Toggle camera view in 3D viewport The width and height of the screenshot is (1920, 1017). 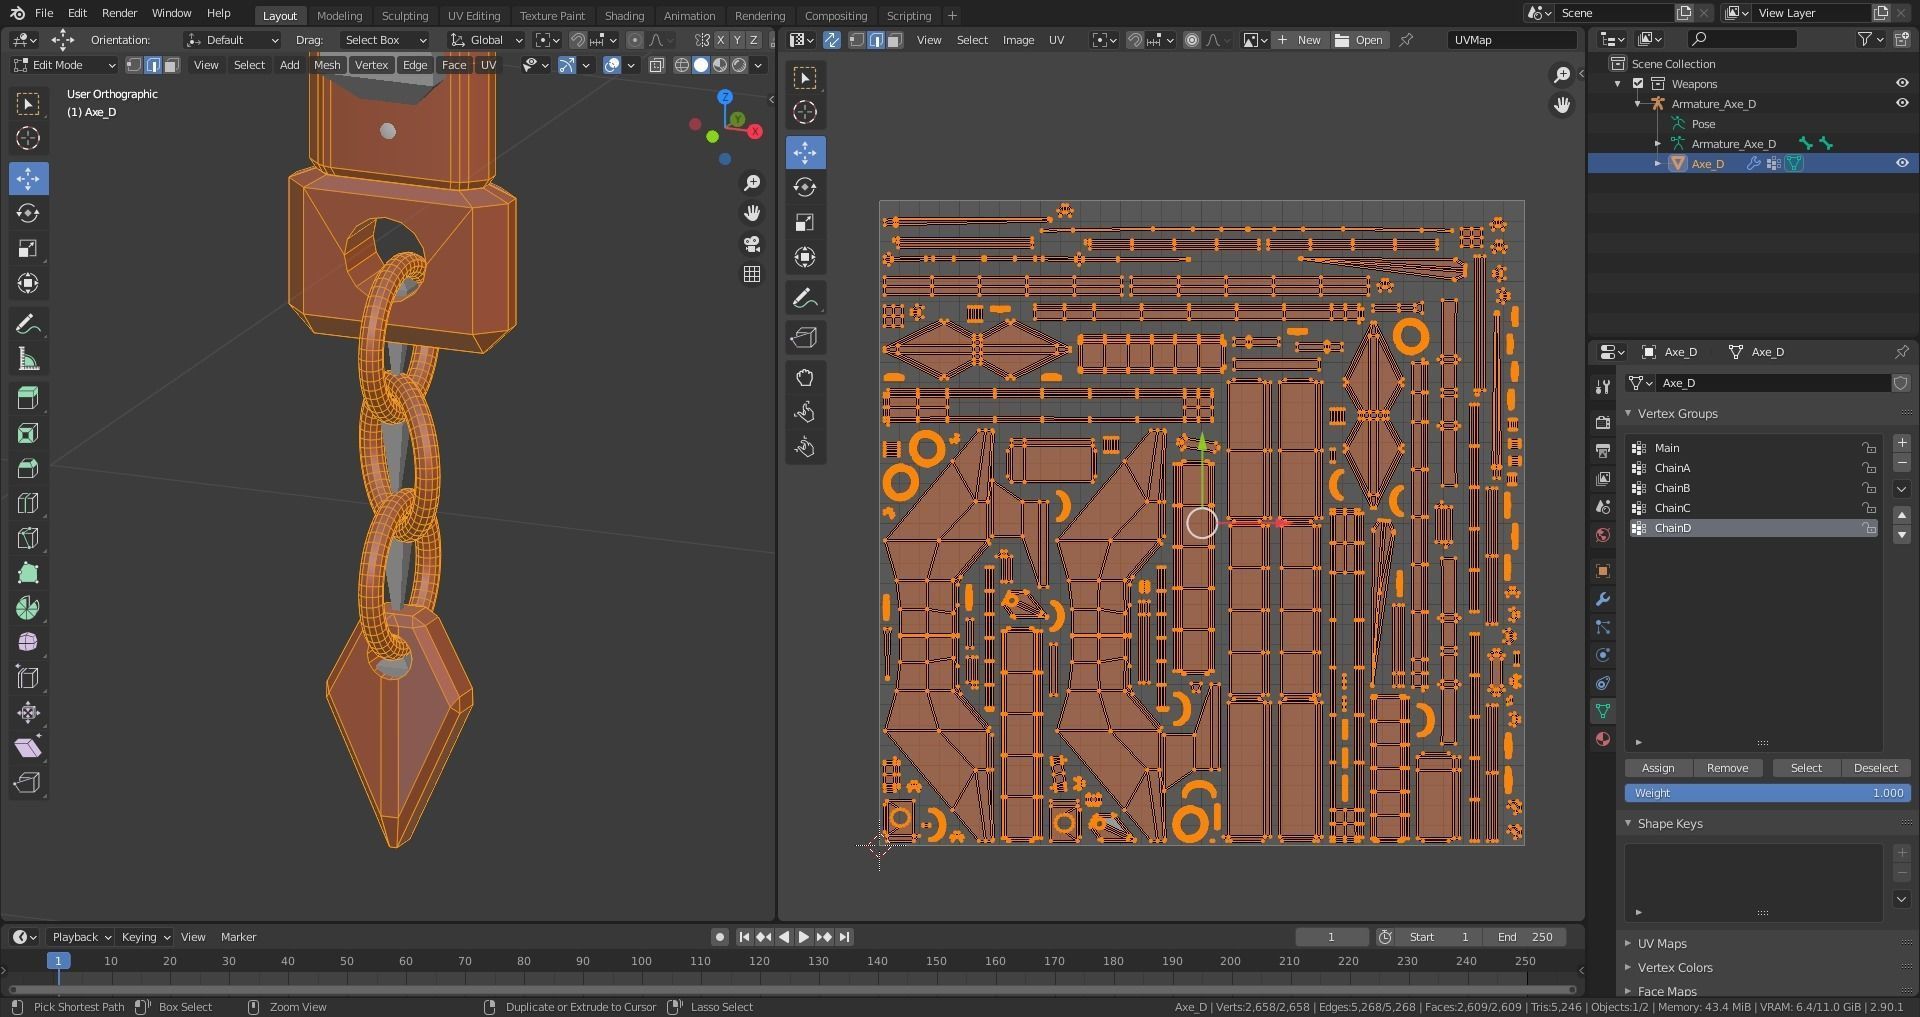(752, 244)
